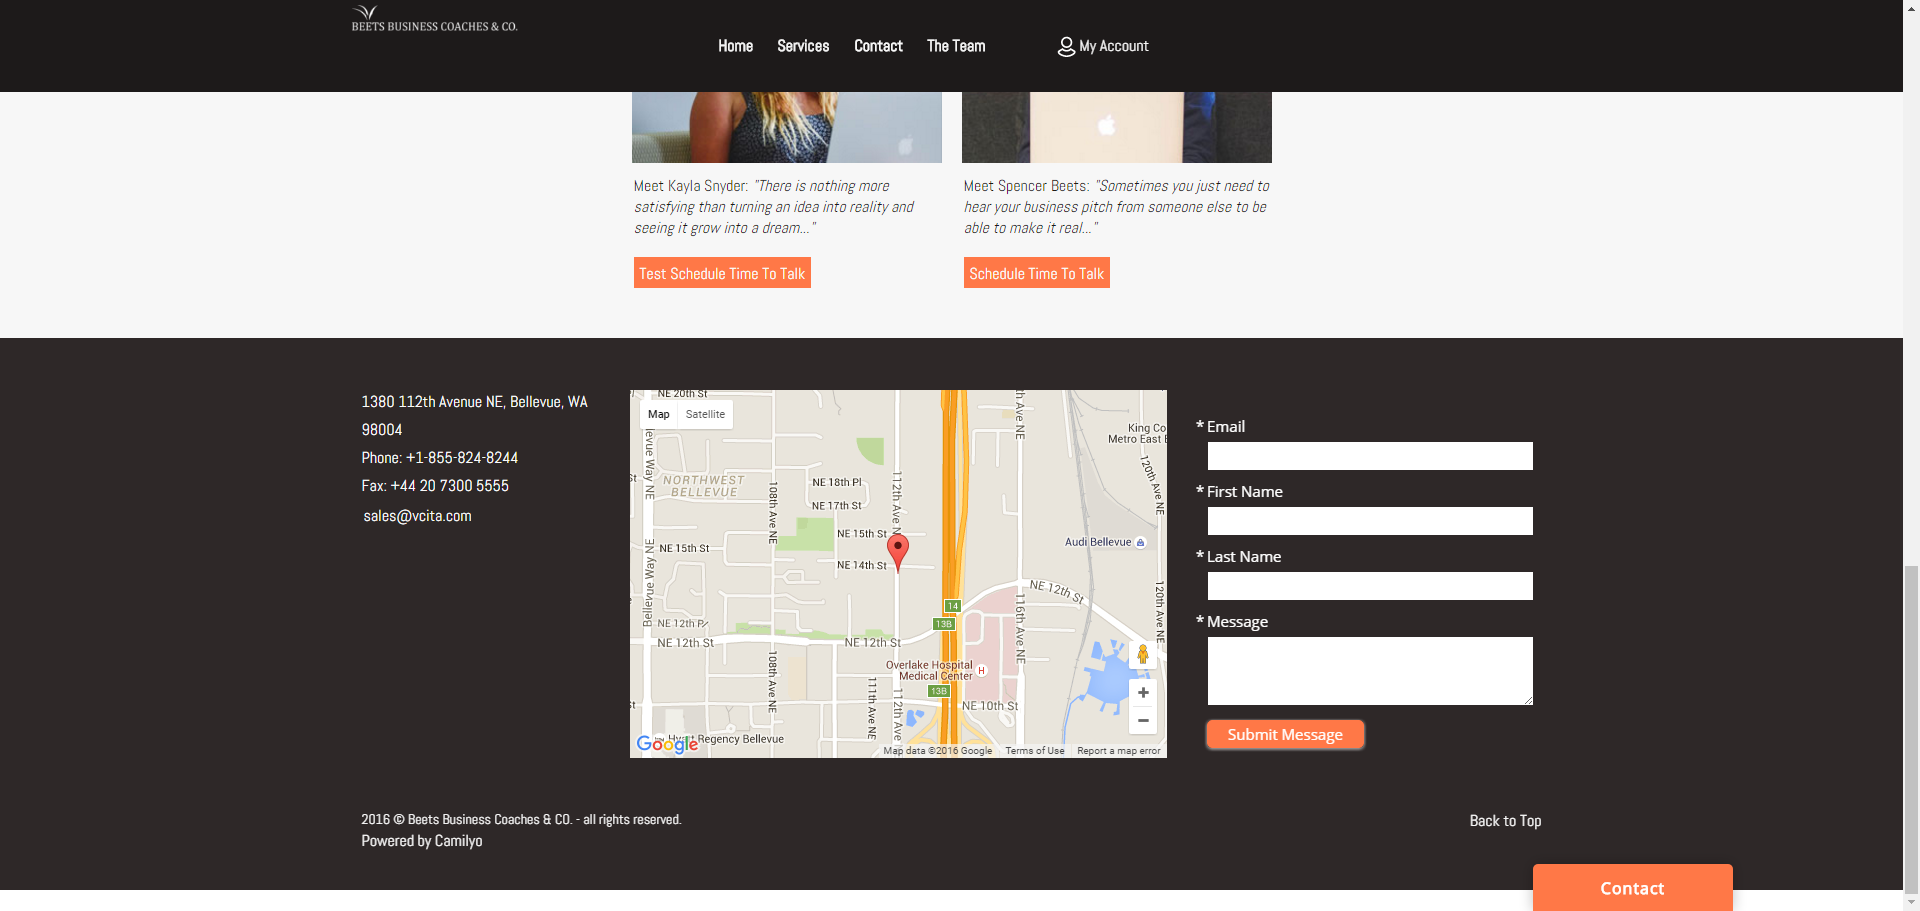Zoom out the map with minus button
Screen dimensions: 1920x911
pyautogui.click(x=1143, y=721)
